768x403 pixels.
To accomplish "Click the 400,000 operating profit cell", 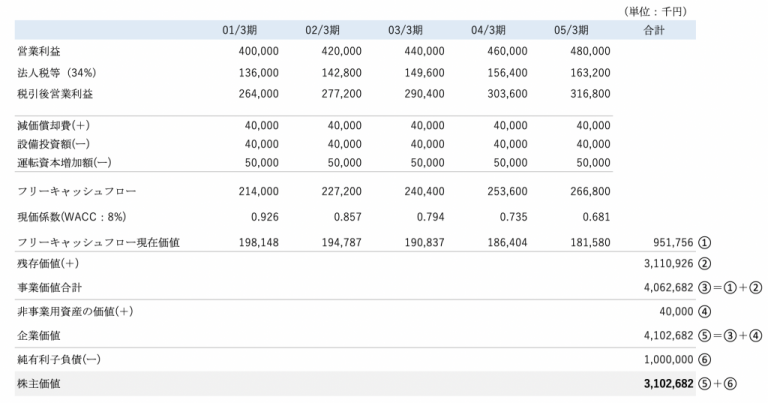I will coord(259,51).
